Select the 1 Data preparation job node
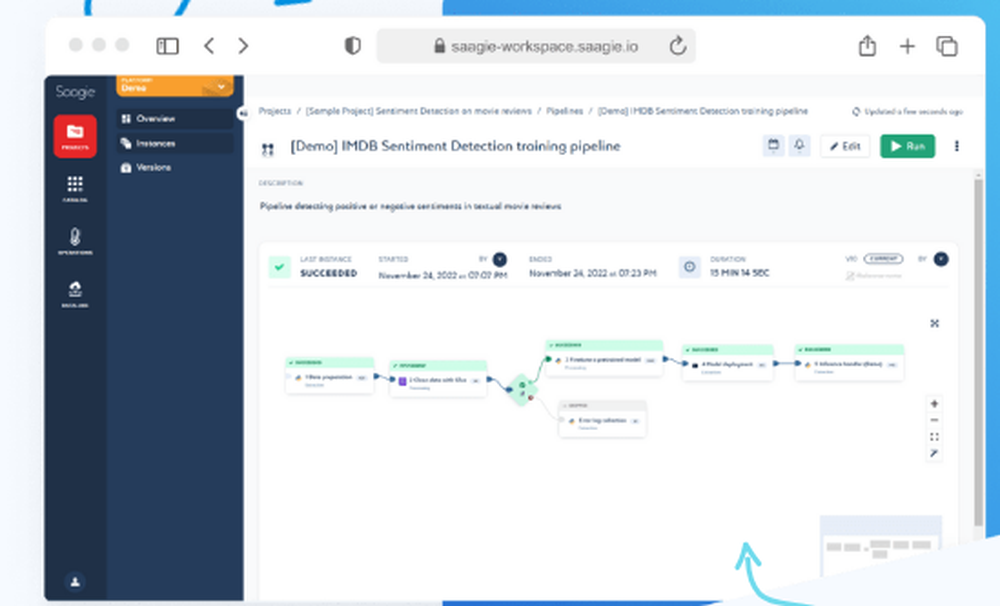 tap(330, 376)
